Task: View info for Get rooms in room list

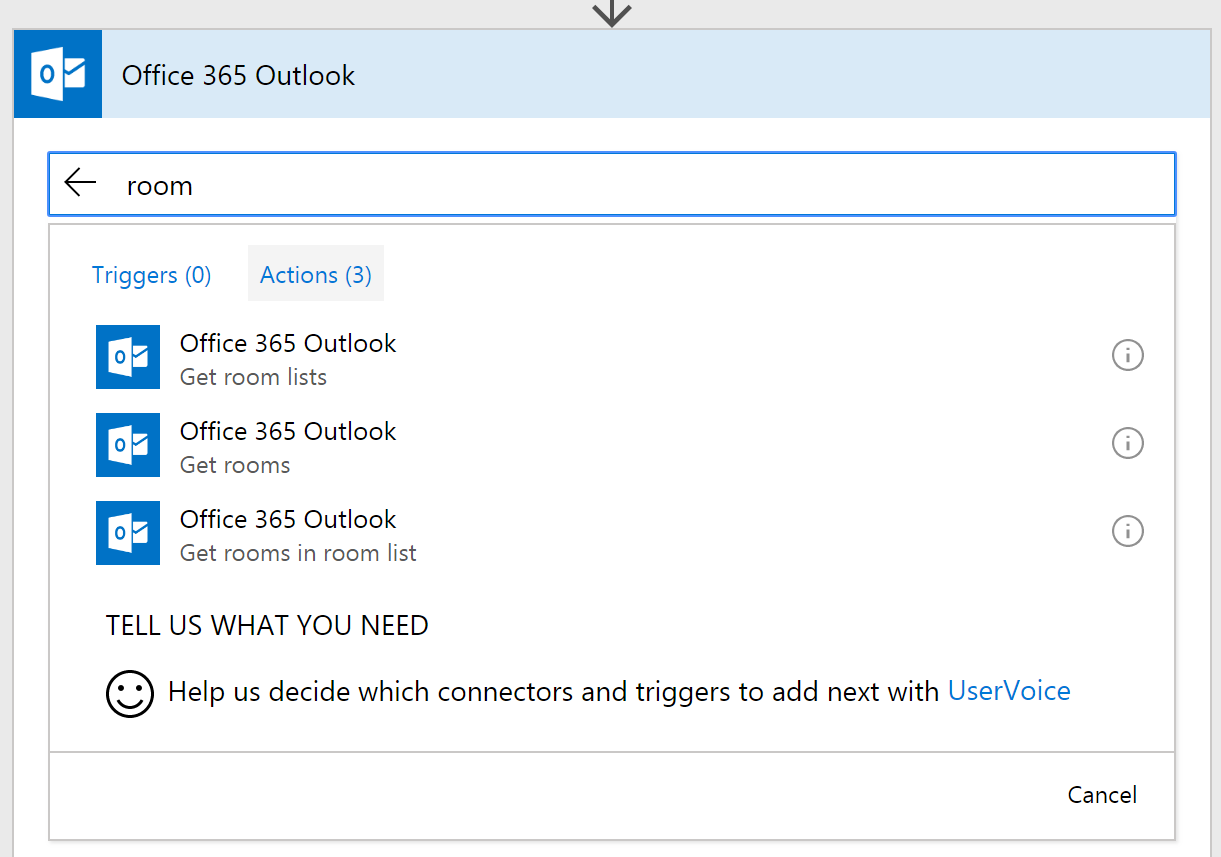Action: [1127, 531]
